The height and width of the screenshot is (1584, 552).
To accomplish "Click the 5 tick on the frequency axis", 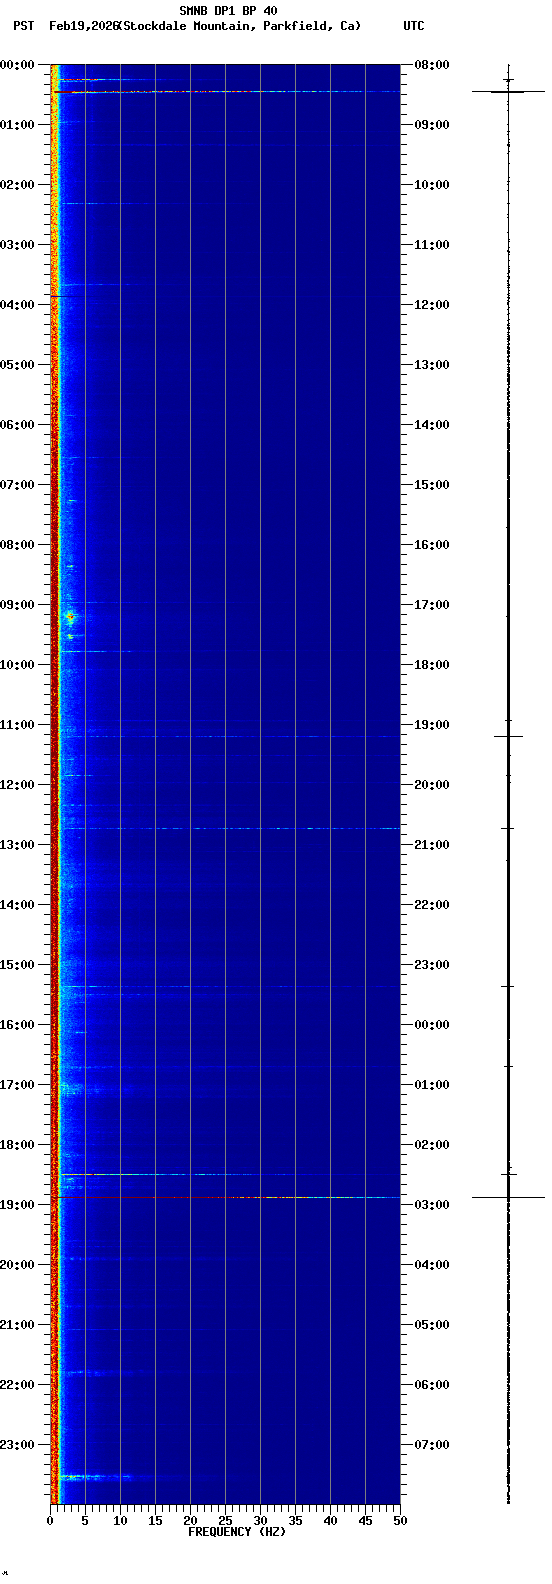I will point(85,1521).
